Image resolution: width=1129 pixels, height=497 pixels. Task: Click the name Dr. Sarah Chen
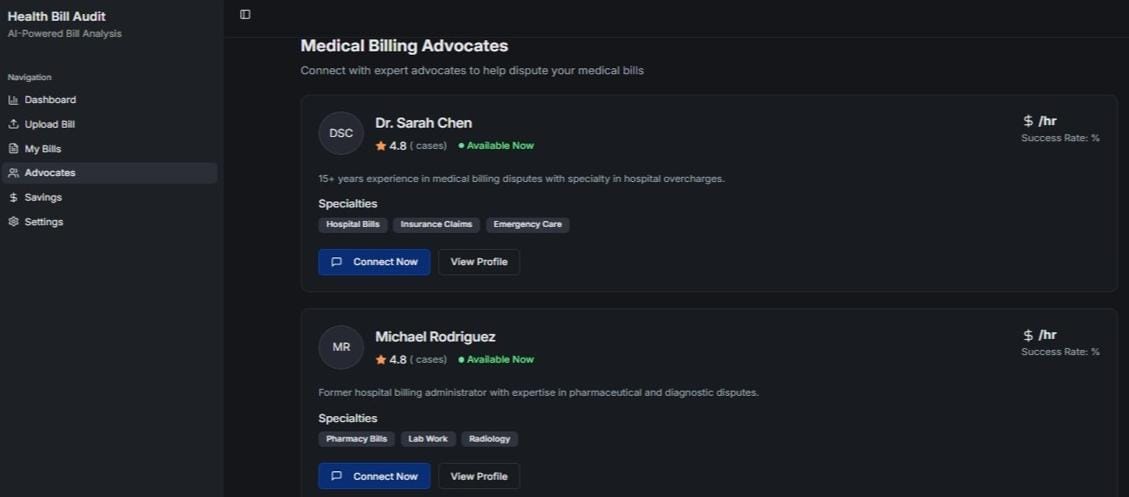click(423, 123)
